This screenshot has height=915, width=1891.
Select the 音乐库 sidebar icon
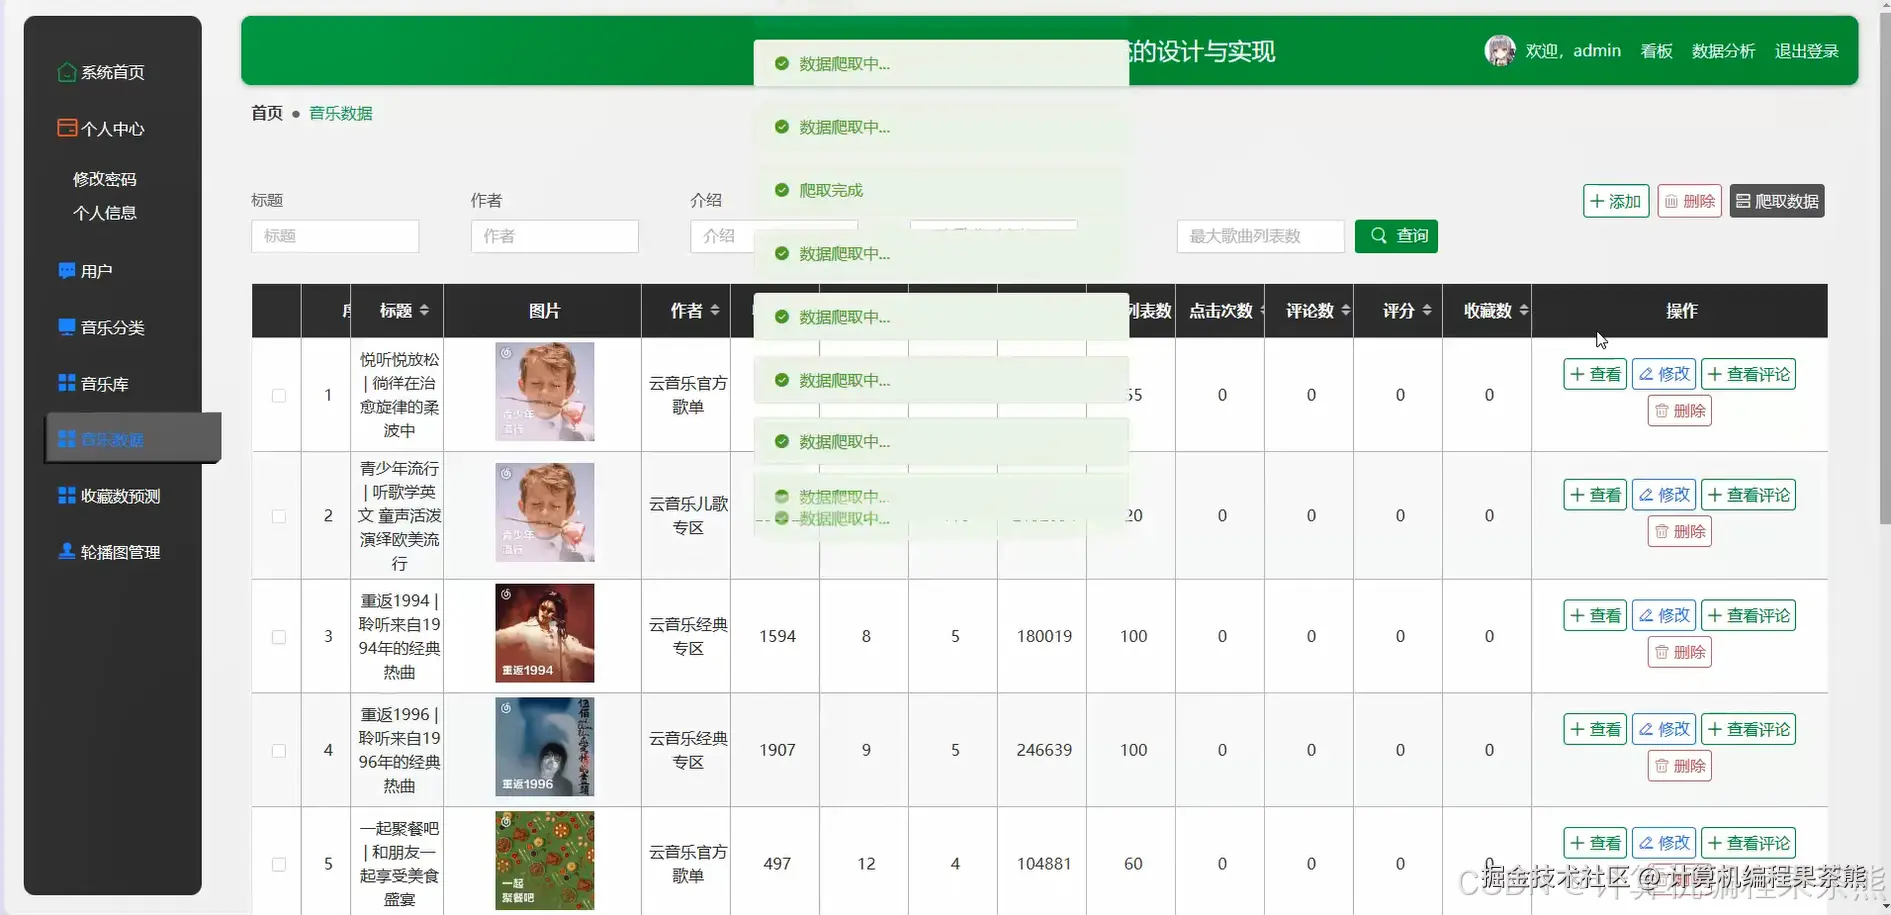point(66,382)
